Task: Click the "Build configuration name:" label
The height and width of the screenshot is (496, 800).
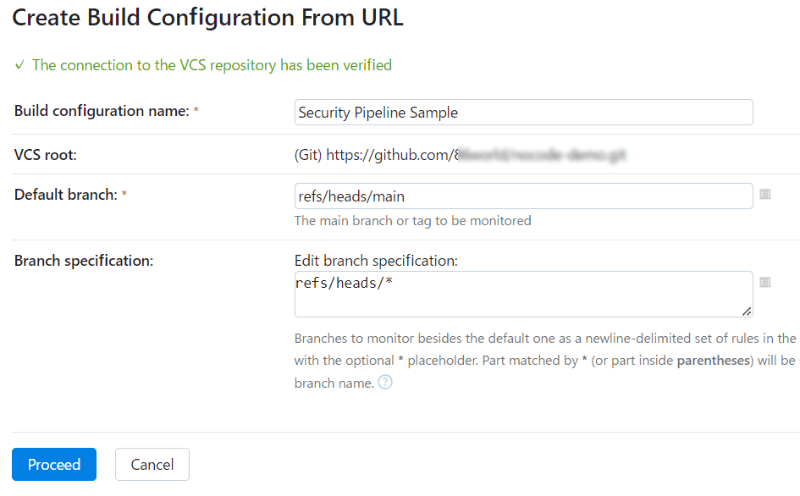Action: click(101, 111)
